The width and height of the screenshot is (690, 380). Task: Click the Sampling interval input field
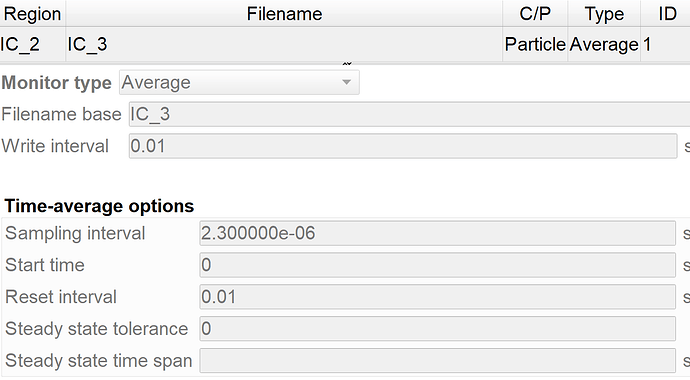click(437, 233)
